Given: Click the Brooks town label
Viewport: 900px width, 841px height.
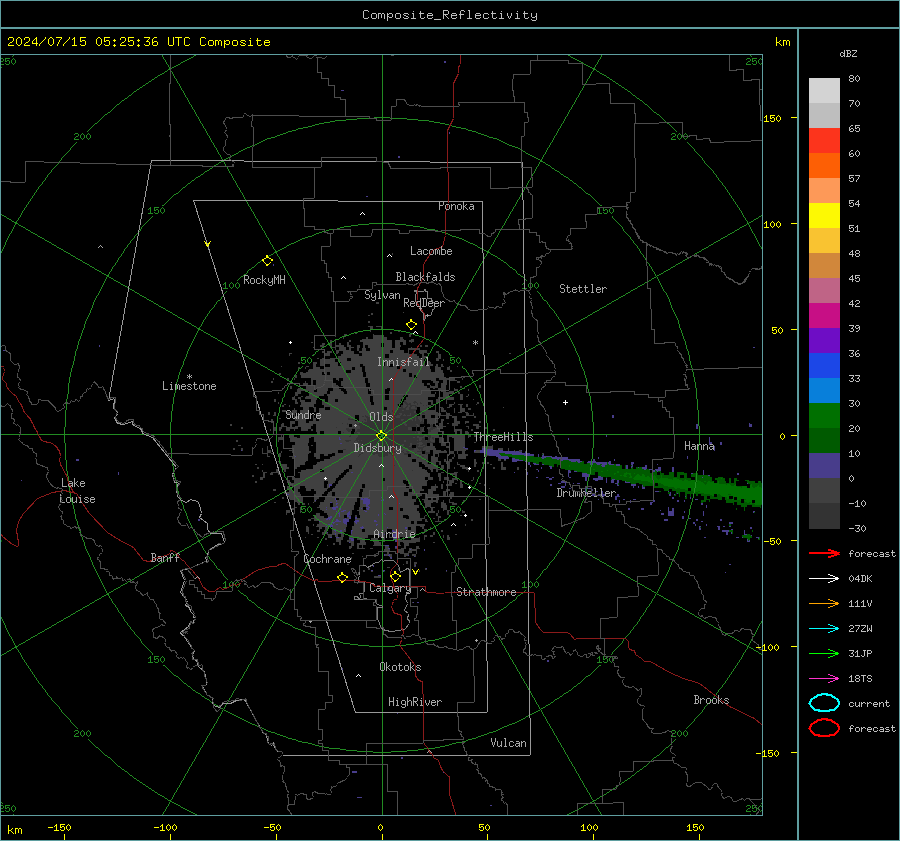Looking at the screenshot, I should point(711,700).
